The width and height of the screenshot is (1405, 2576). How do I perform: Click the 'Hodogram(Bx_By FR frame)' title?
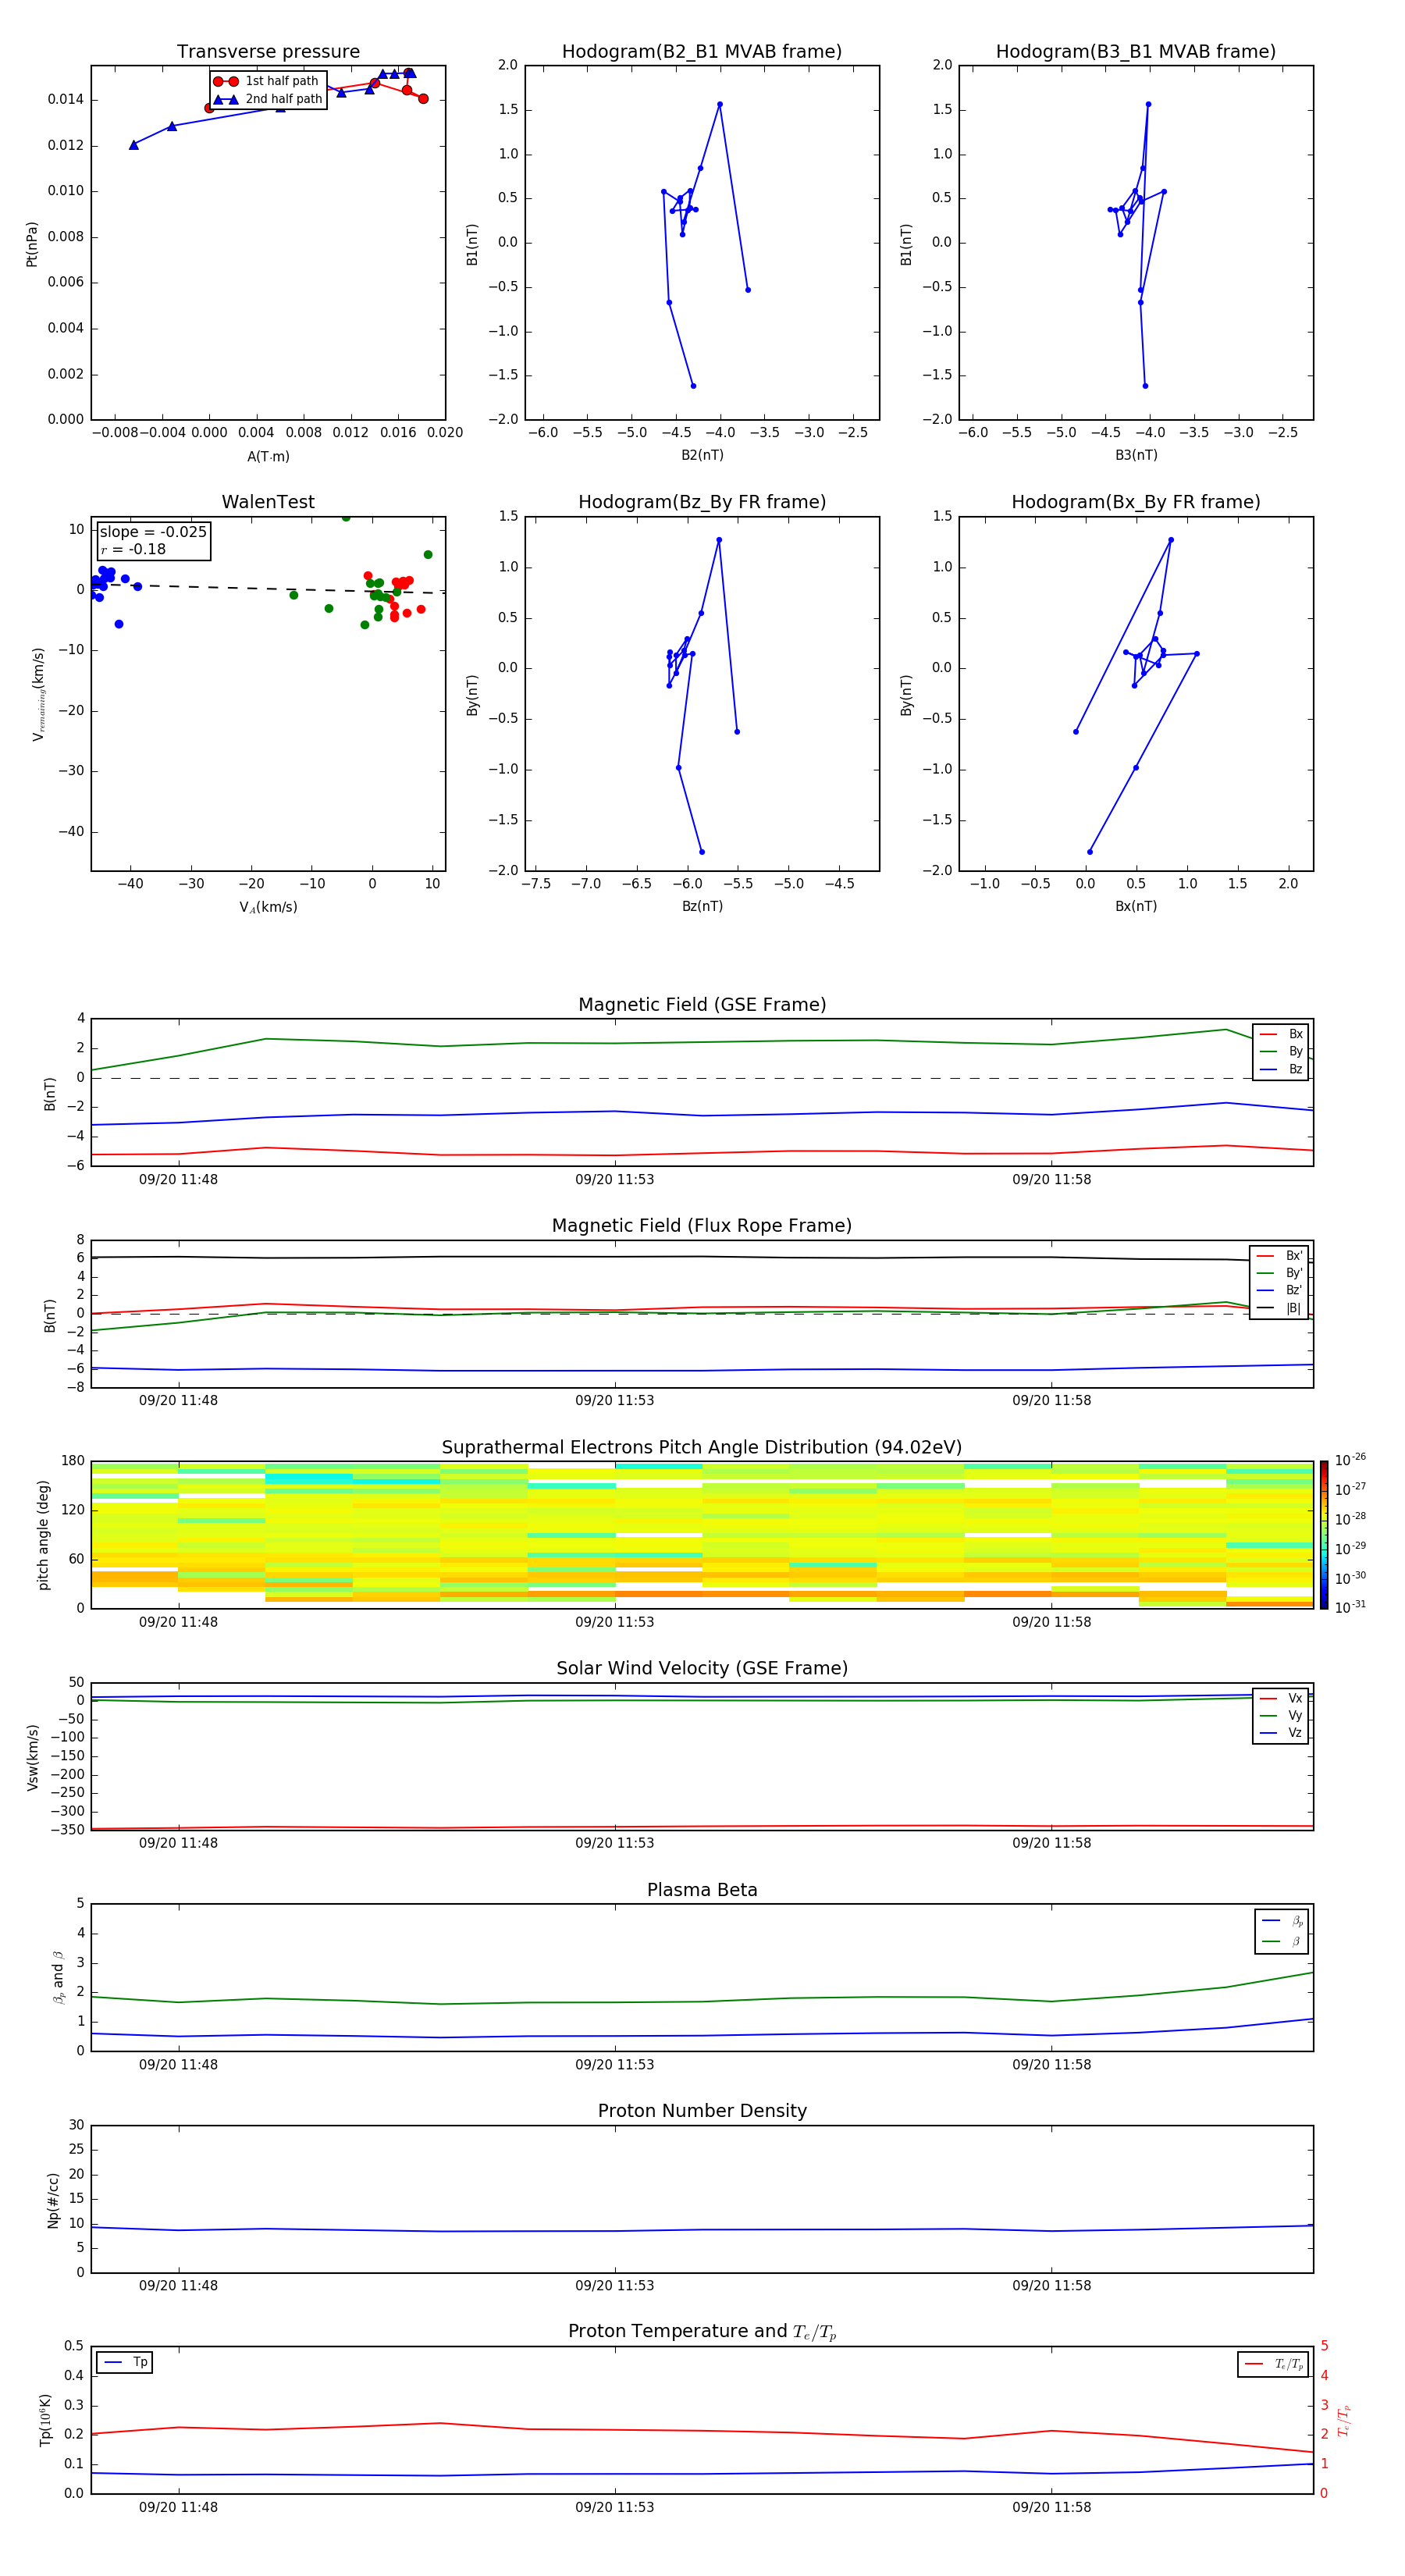point(1136,502)
